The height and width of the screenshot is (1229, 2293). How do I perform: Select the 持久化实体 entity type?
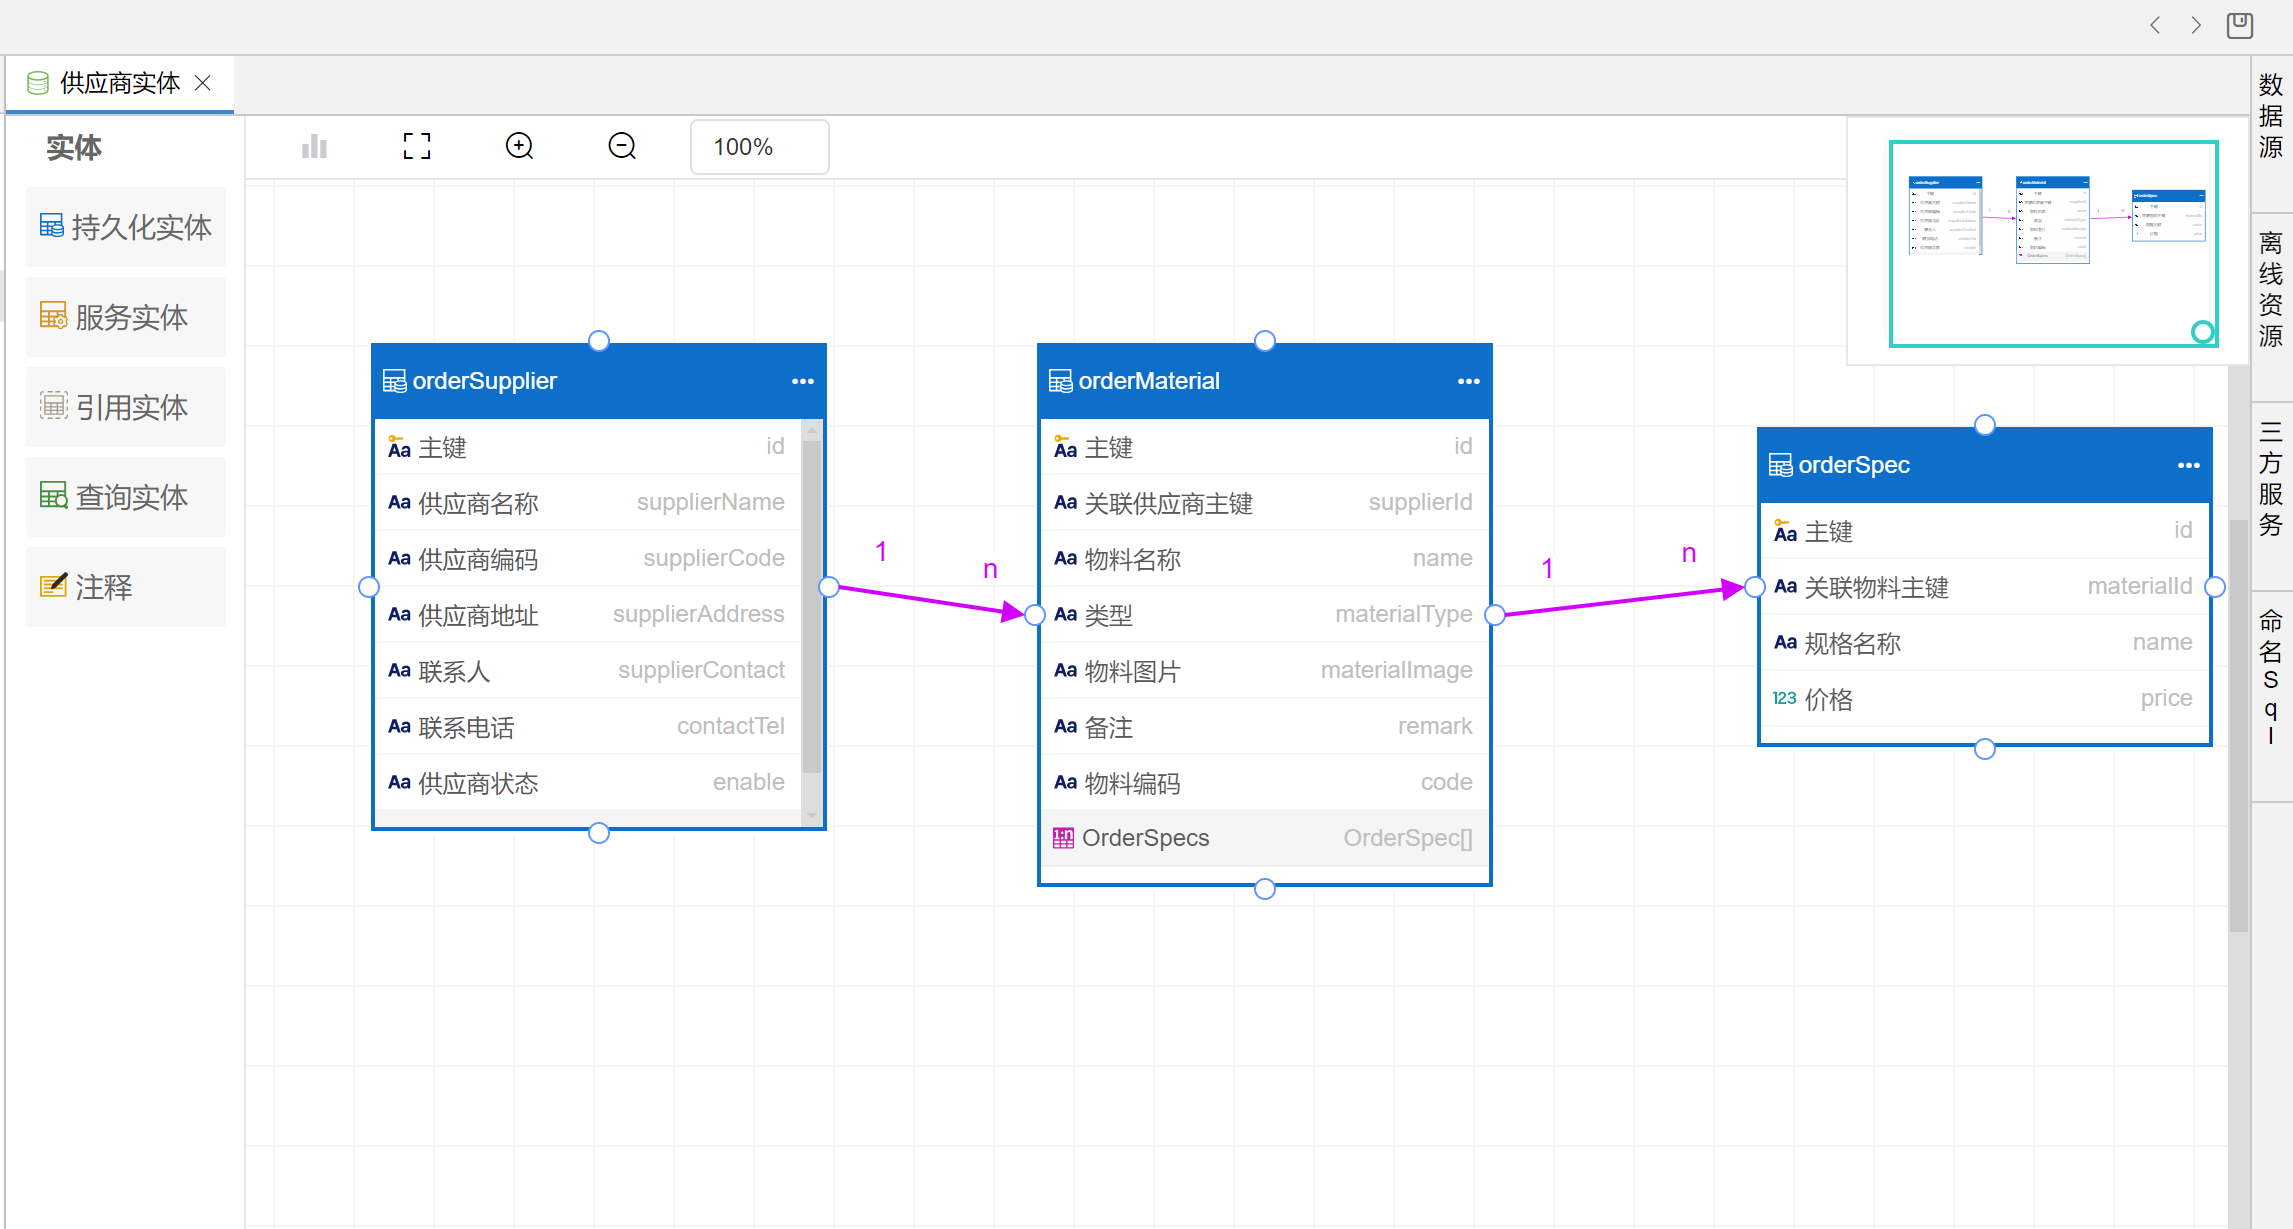point(126,227)
